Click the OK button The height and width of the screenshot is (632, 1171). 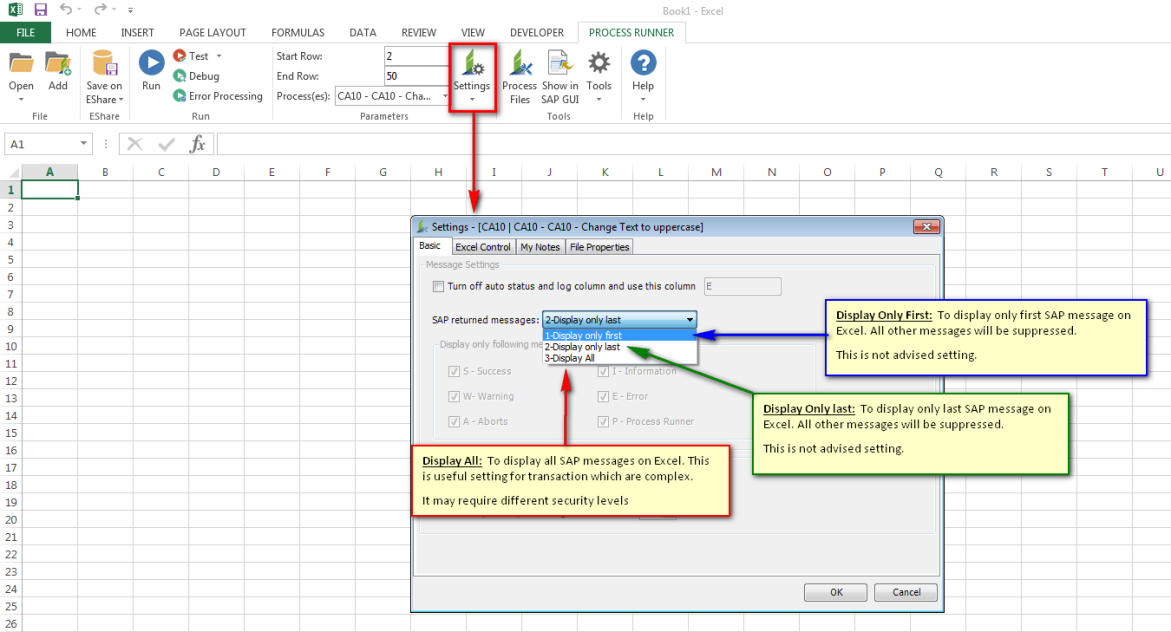tap(835, 592)
